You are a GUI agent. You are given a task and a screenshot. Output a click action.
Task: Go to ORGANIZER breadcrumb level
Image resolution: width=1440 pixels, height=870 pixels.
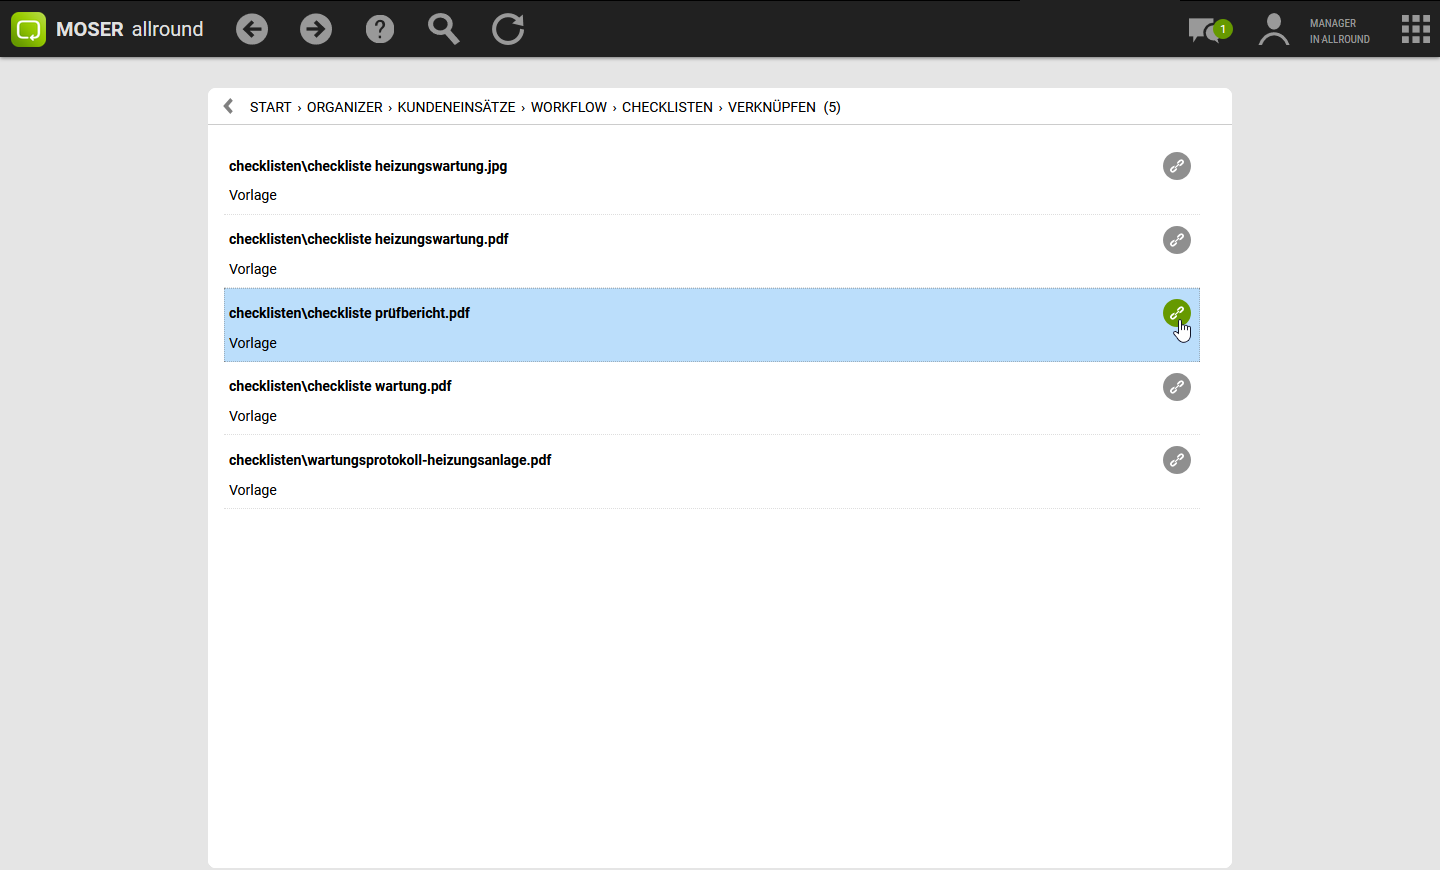(344, 107)
